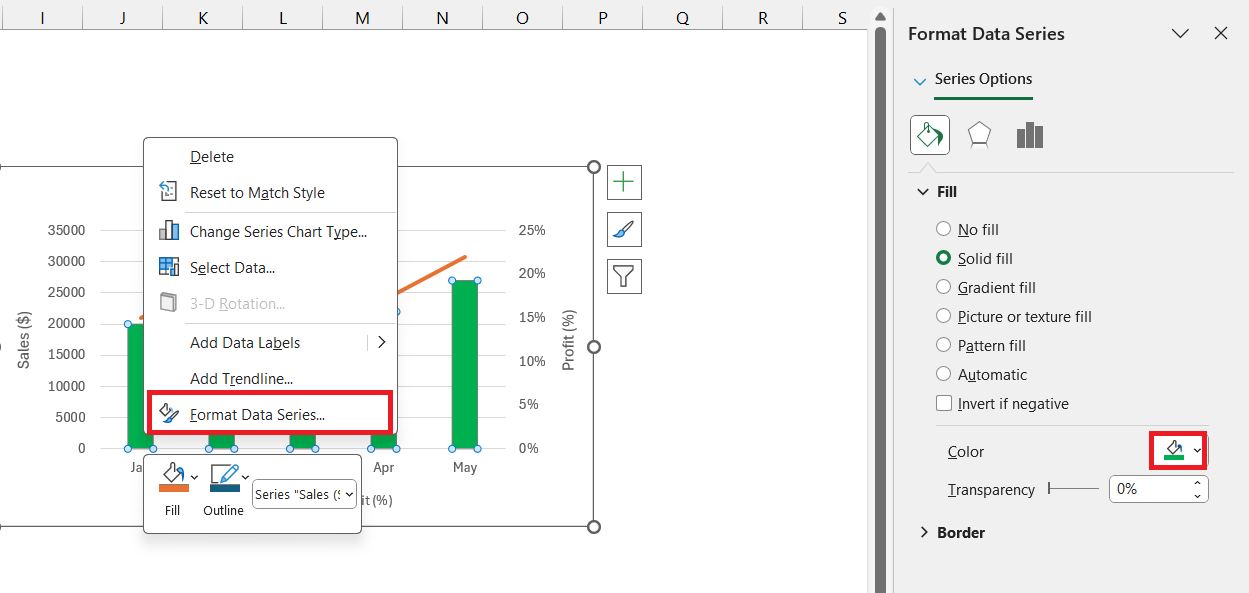Click the Chart Styles paintbrush button
The image size is (1249, 593).
624,229
